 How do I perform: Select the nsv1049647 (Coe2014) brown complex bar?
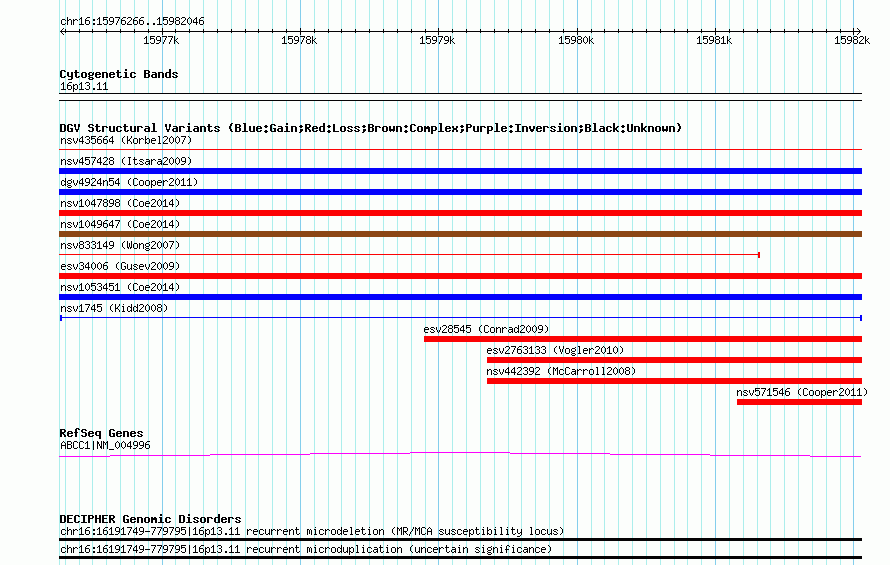[x=460, y=234]
